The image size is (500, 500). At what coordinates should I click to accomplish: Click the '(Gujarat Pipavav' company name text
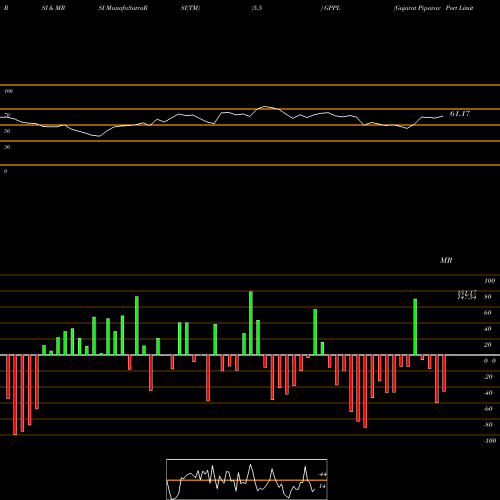click(x=418, y=8)
